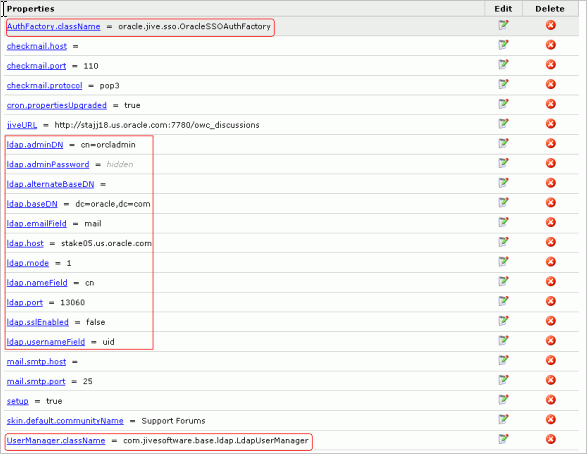587x454 pixels.
Task: Click the Properties column header
Action: (31, 9)
